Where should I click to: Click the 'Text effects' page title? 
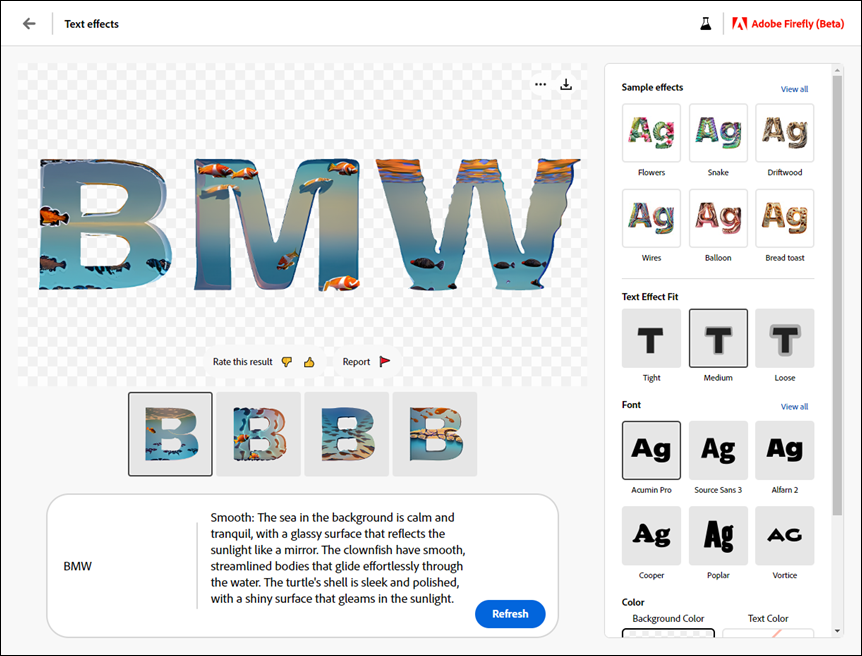pos(91,24)
